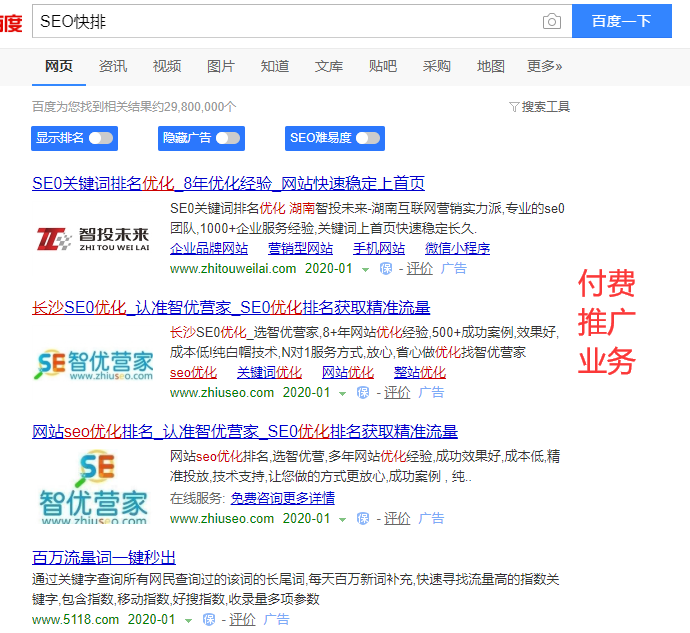Click the 保 shield icon on 网站seo优化排名 result
Screen dimensions: 690x633
click(363, 519)
